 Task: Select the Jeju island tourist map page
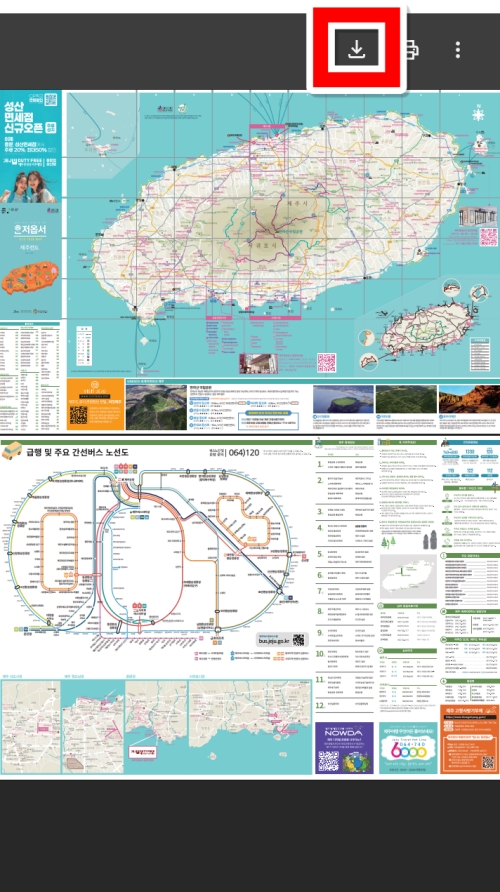pyautogui.click(x=250, y=261)
